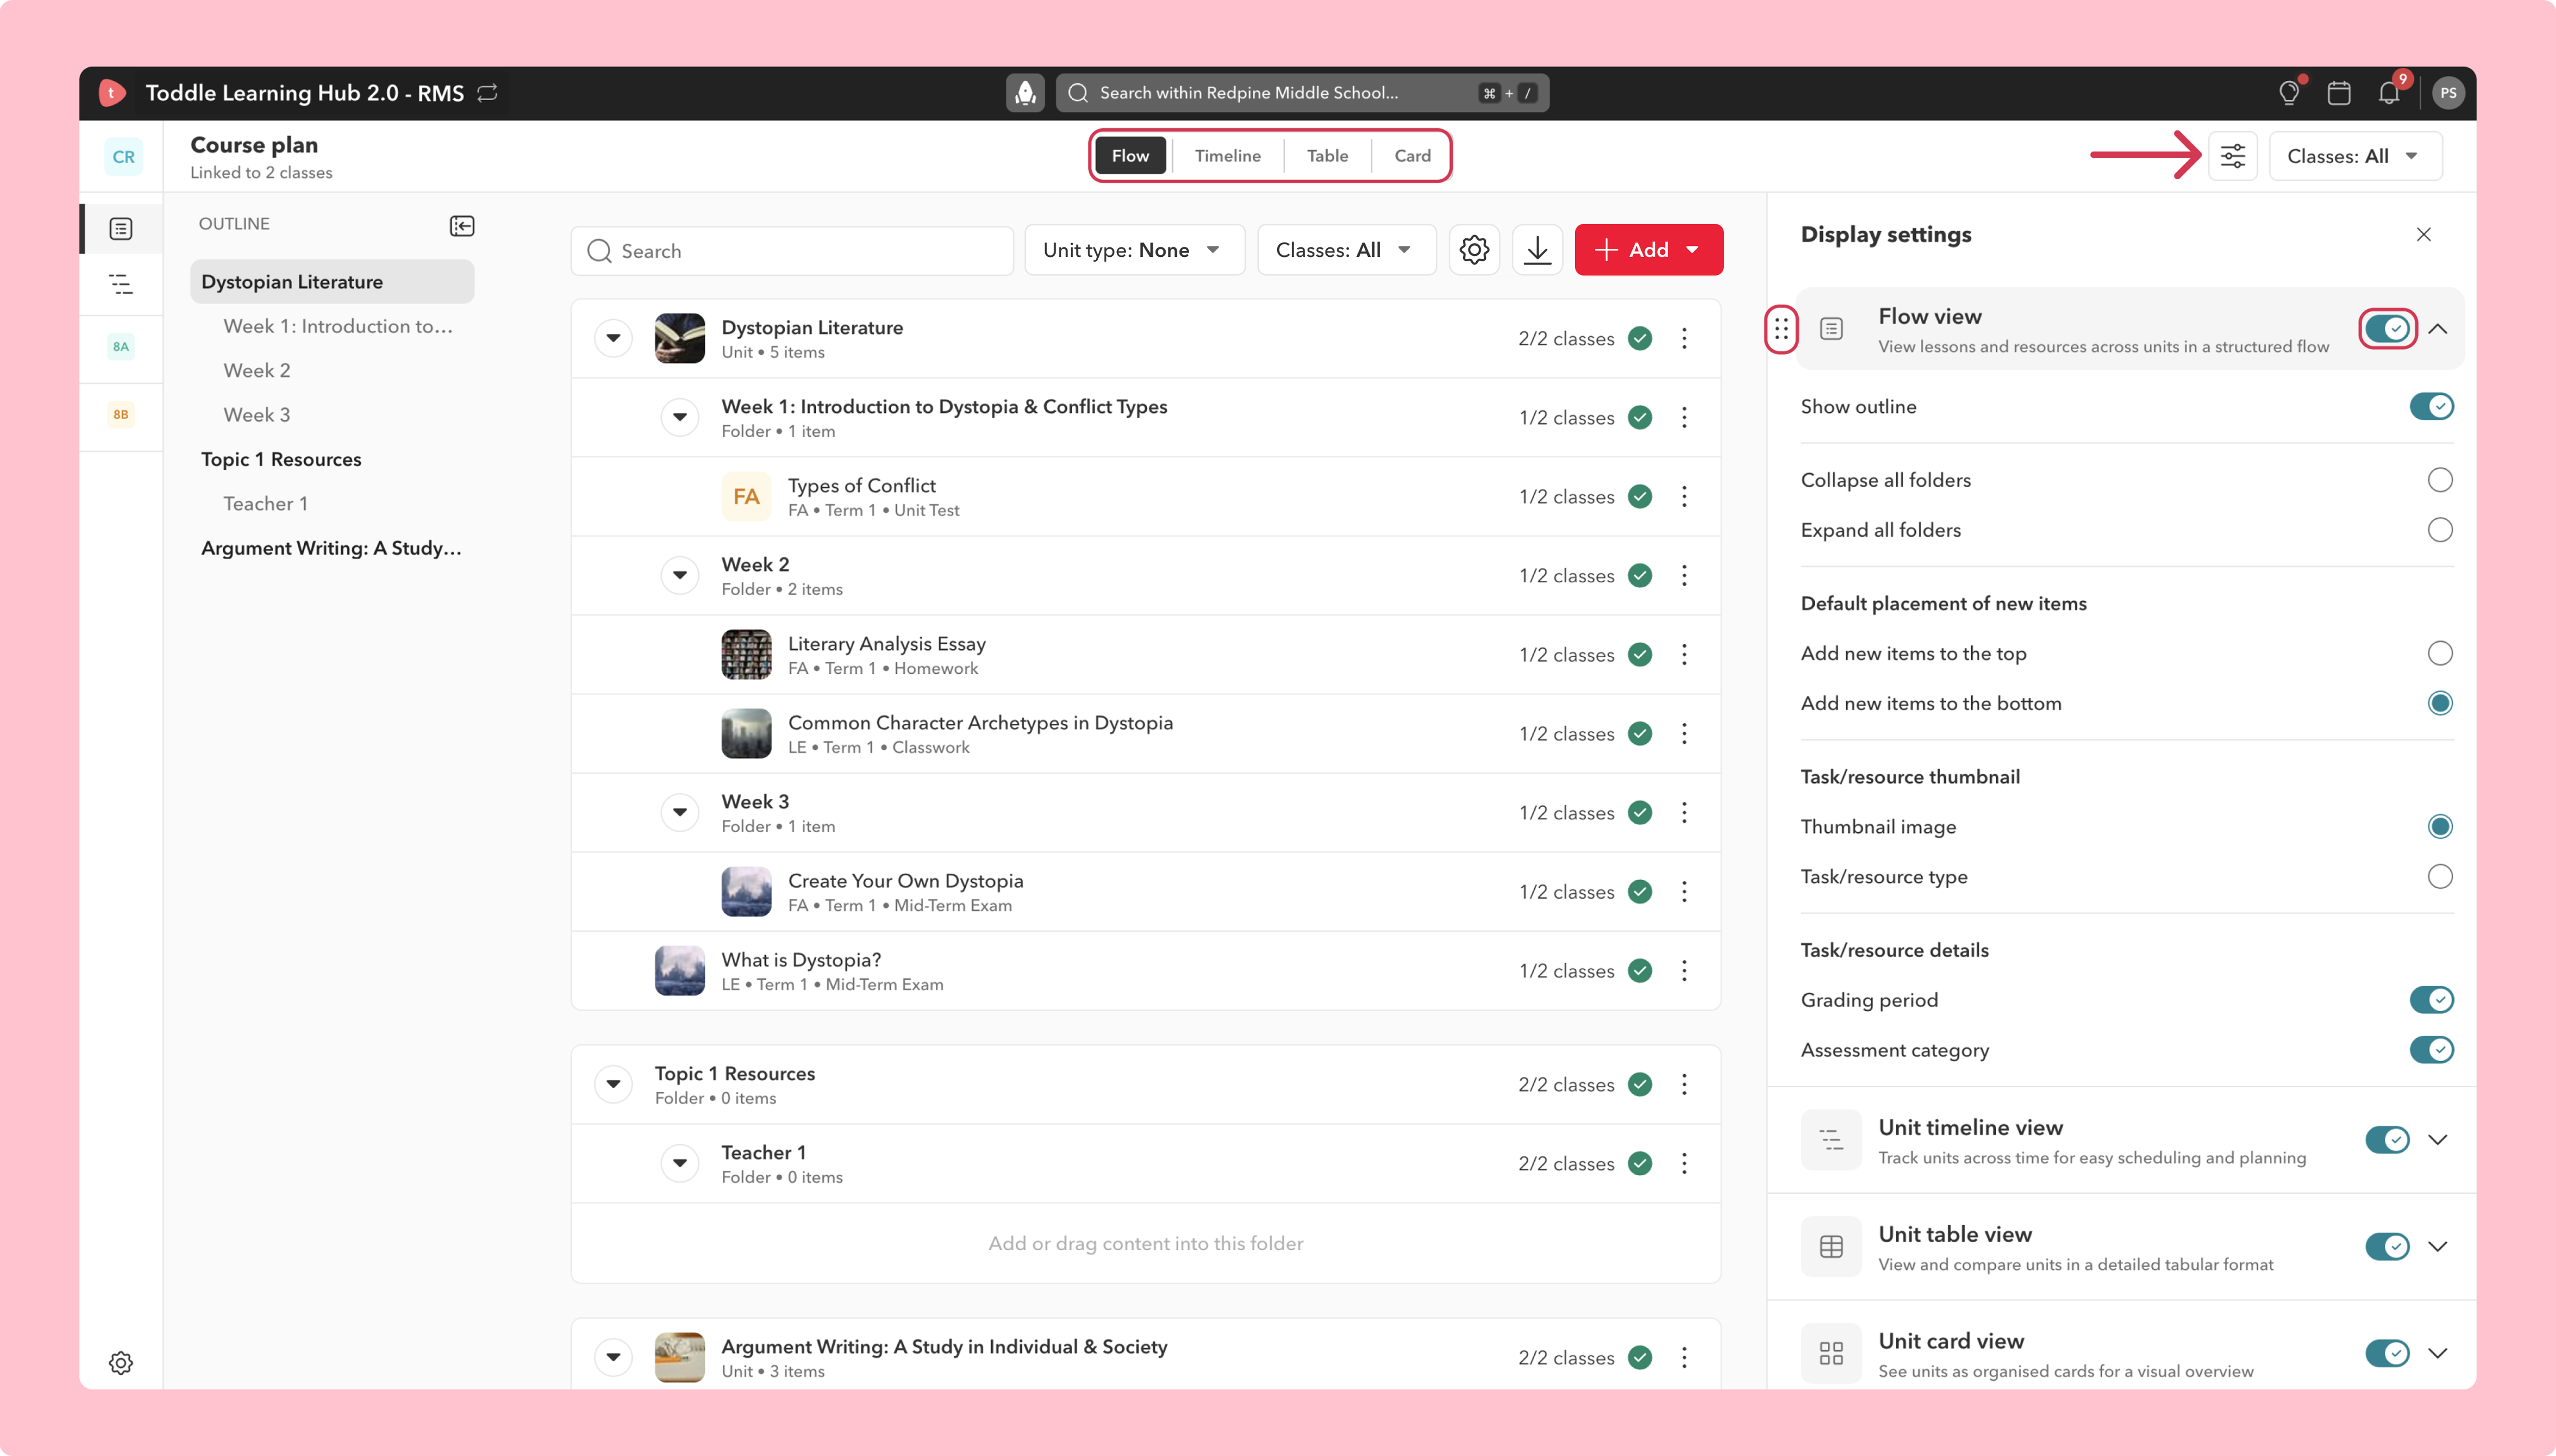Toggle Show outline switch
The width and height of the screenshot is (2556, 1456).
point(2431,407)
